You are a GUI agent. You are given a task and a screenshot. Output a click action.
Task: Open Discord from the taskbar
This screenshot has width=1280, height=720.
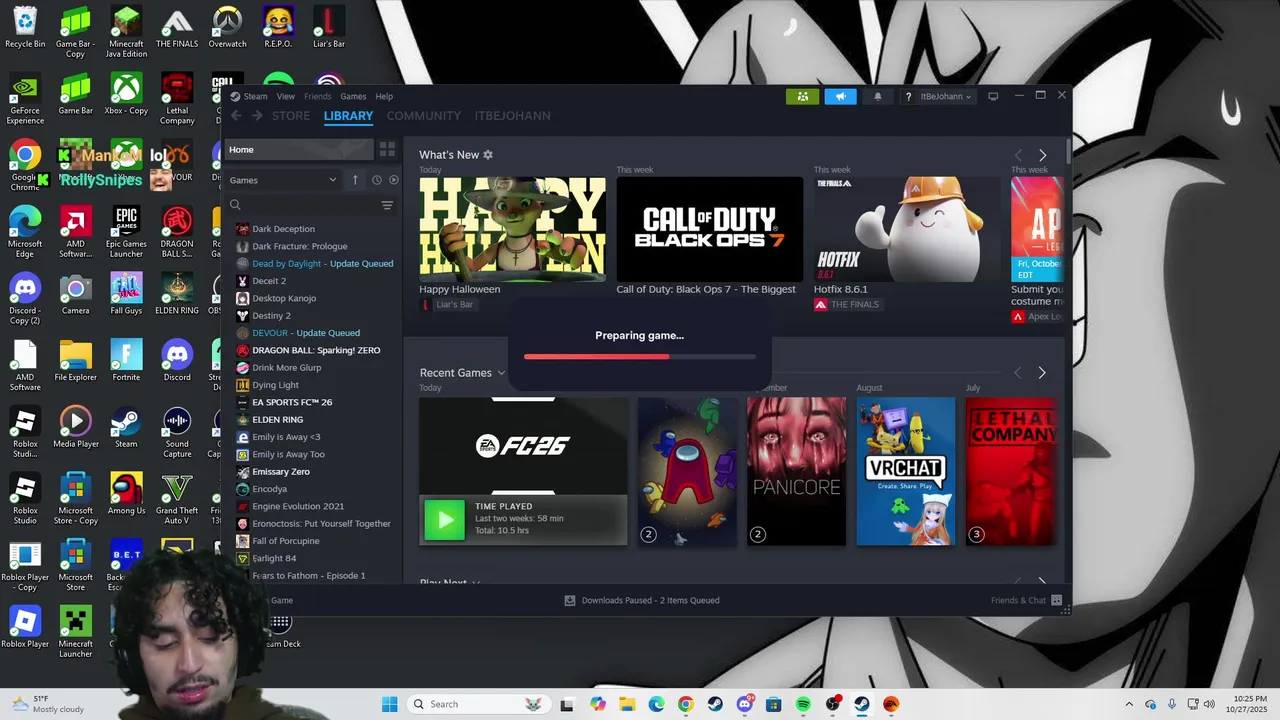pos(744,704)
